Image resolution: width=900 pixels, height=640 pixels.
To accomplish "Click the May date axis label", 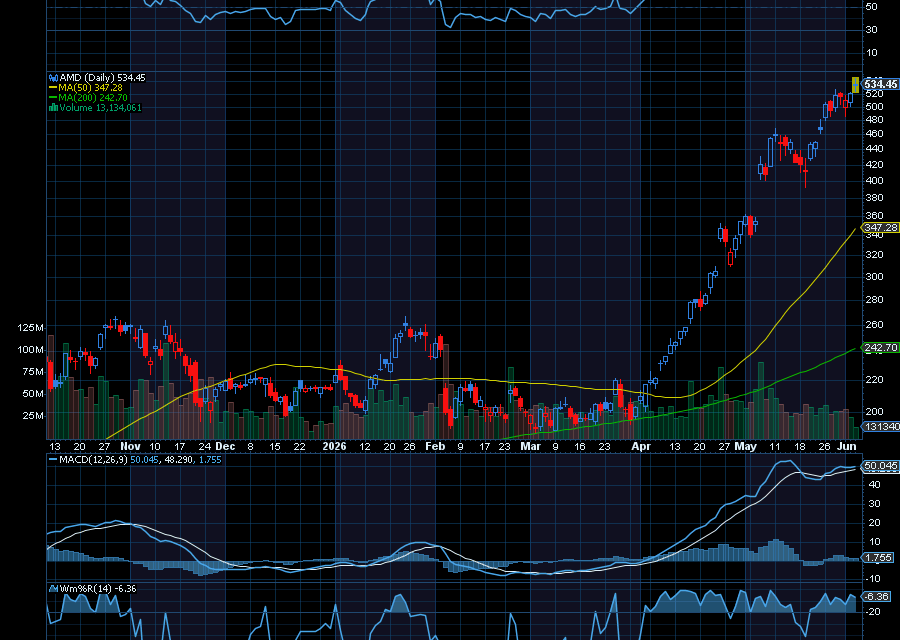I will pos(745,446).
